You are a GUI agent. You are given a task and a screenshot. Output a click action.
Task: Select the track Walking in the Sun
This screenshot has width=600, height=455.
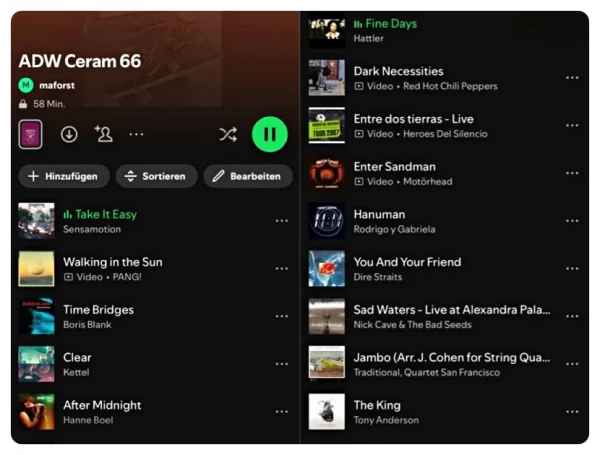point(112,262)
